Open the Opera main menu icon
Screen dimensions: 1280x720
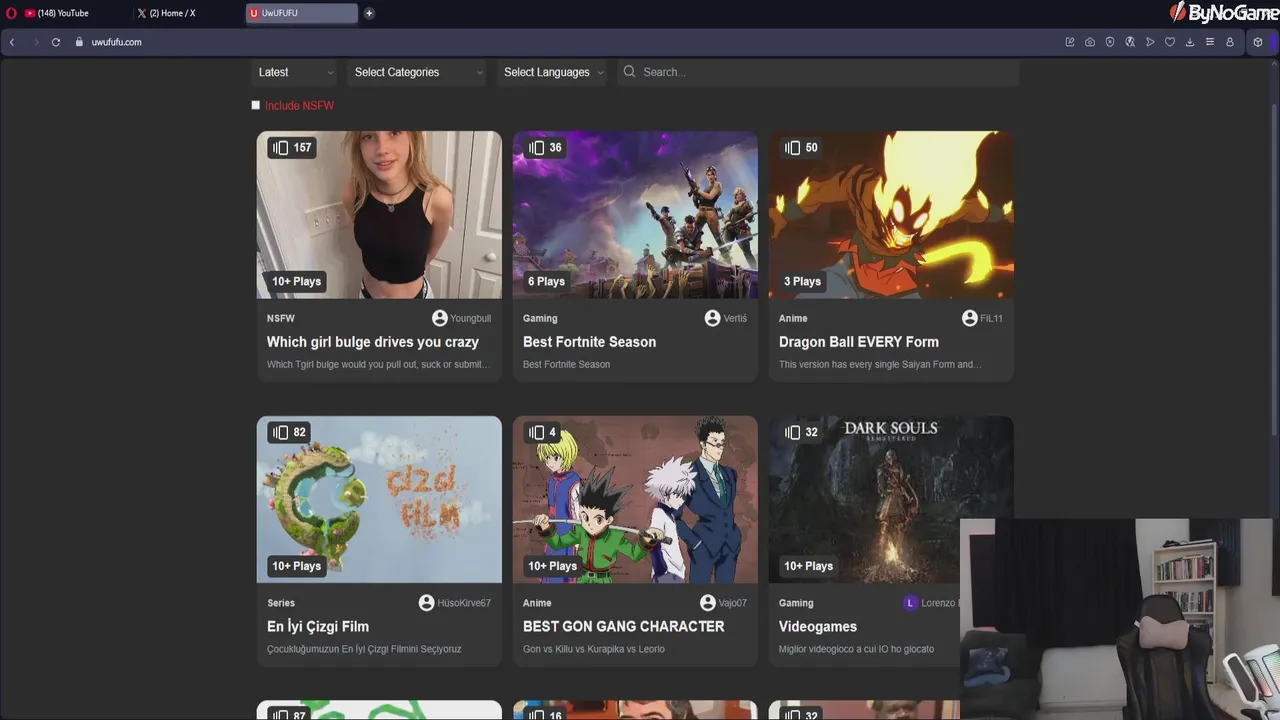click(11, 13)
